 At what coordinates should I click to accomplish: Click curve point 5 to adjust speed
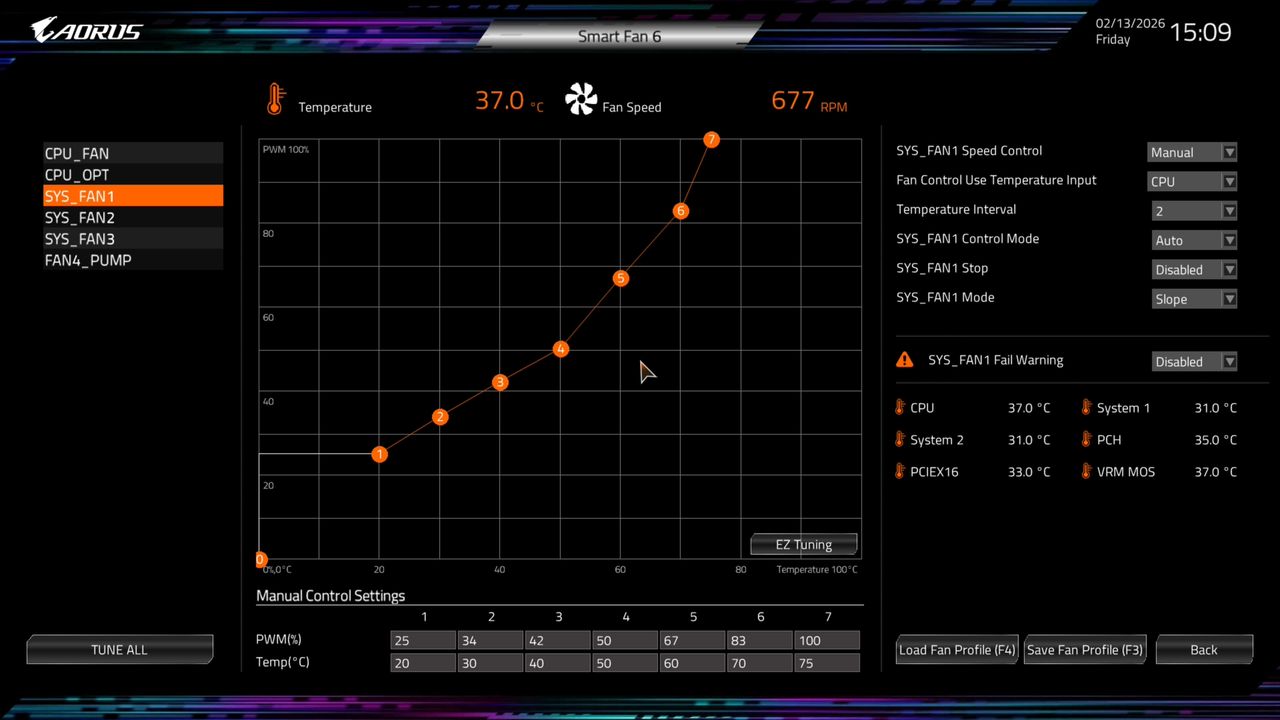pyautogui.click(x=620, y=278)
